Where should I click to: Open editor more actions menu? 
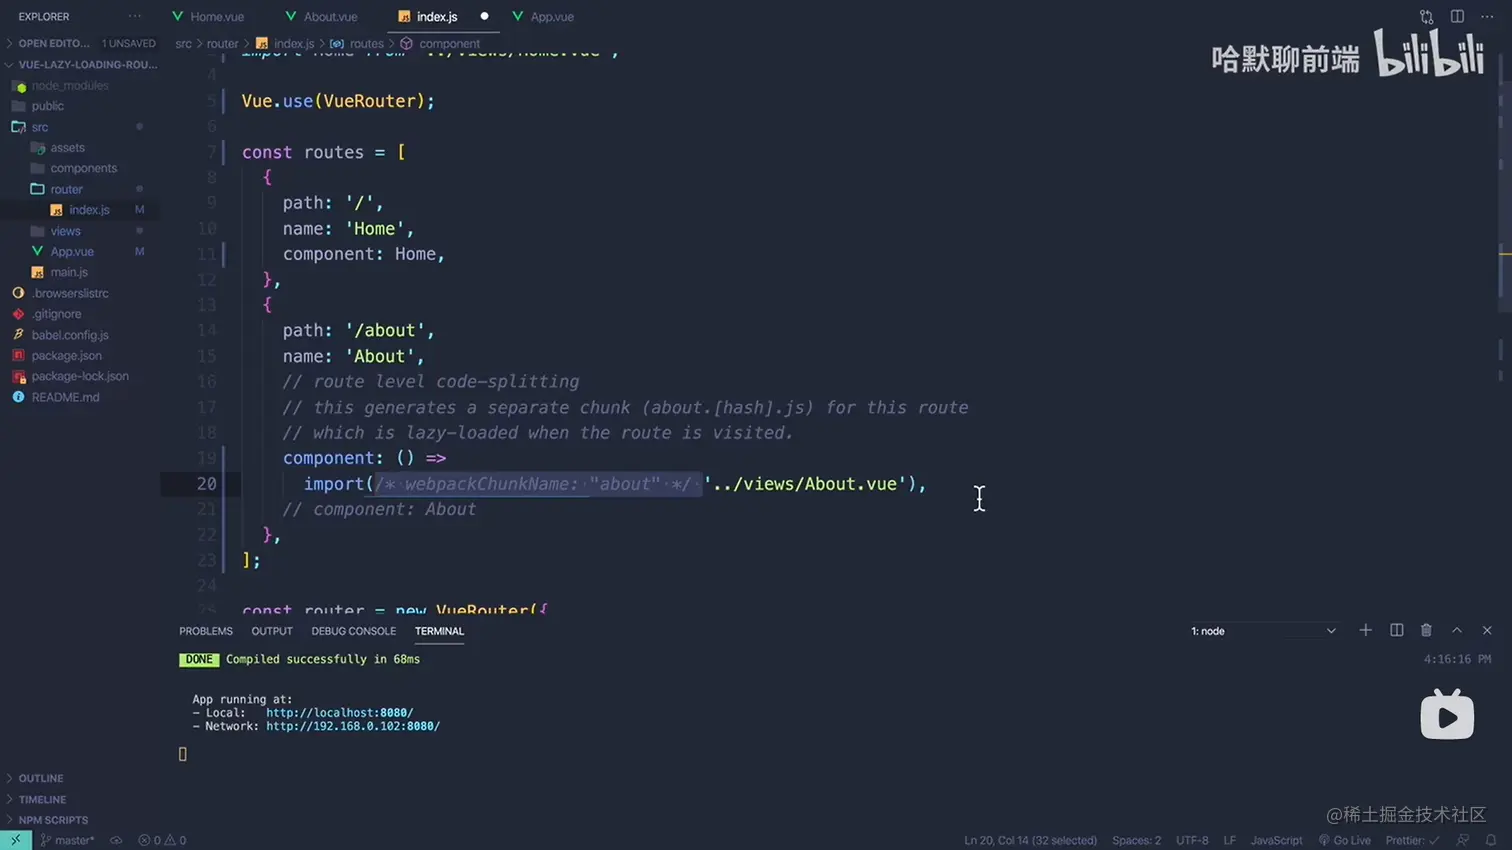click(x=1487, y=17)
